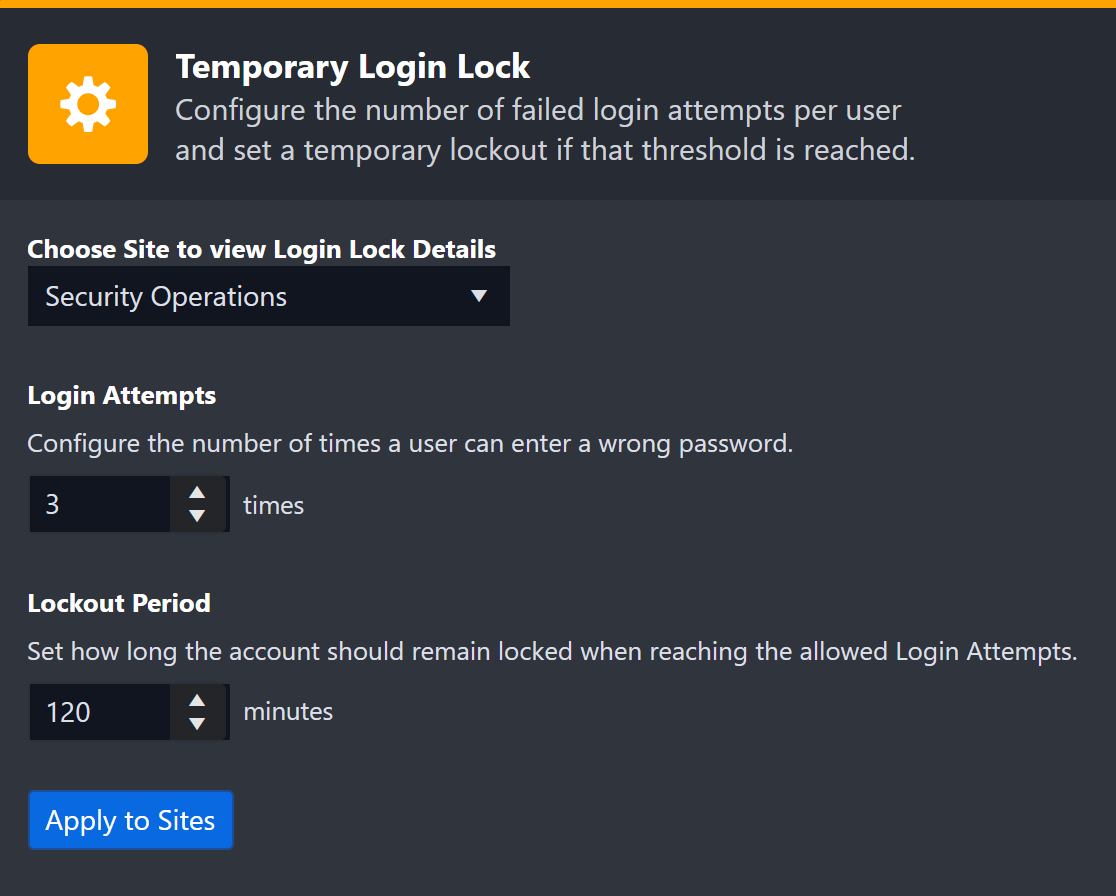Click the Temporary Login Lock heading
The width and height of the screenshot is (1116, 896).
[353, 67]
